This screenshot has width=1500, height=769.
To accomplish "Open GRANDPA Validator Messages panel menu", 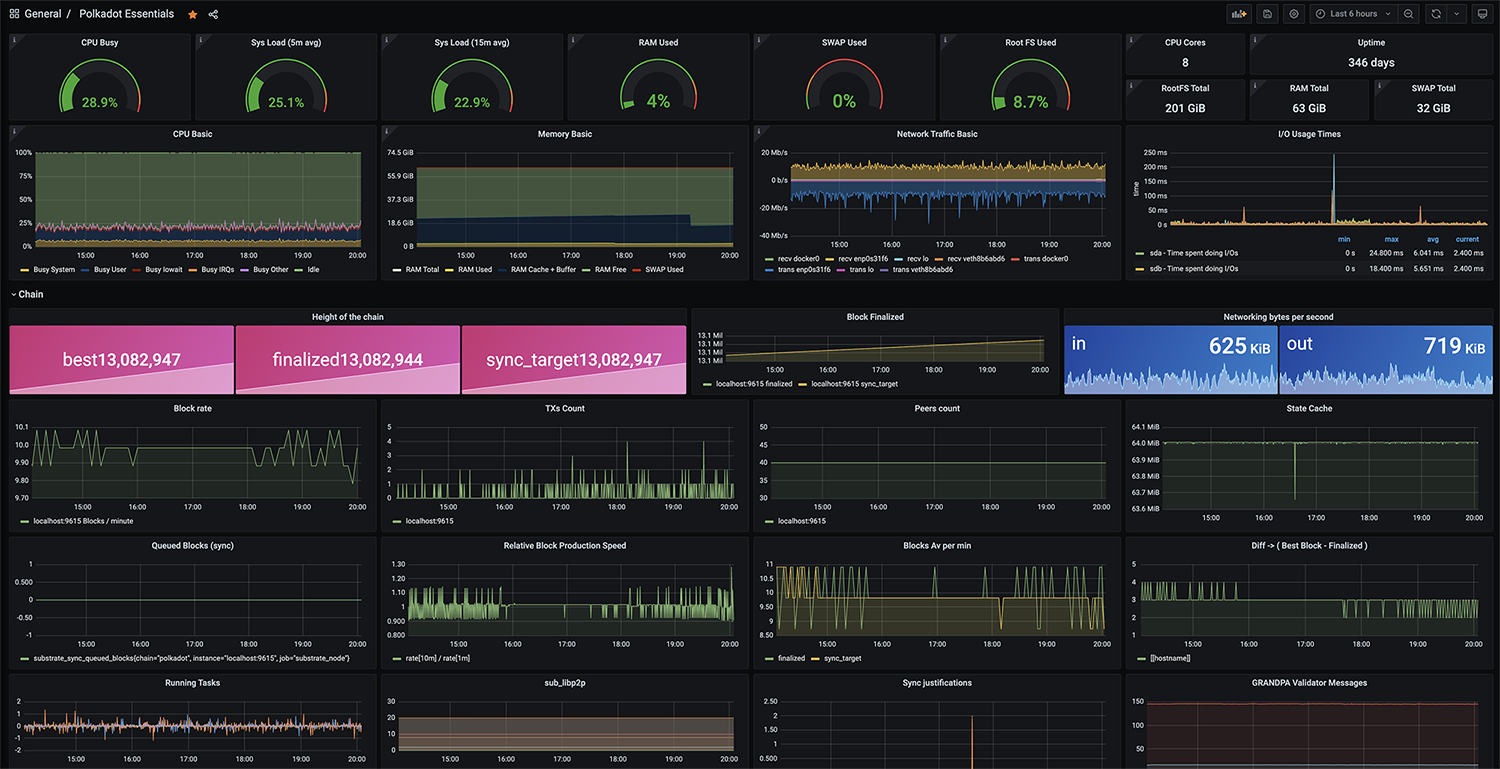I will [x=1309, y=682].
